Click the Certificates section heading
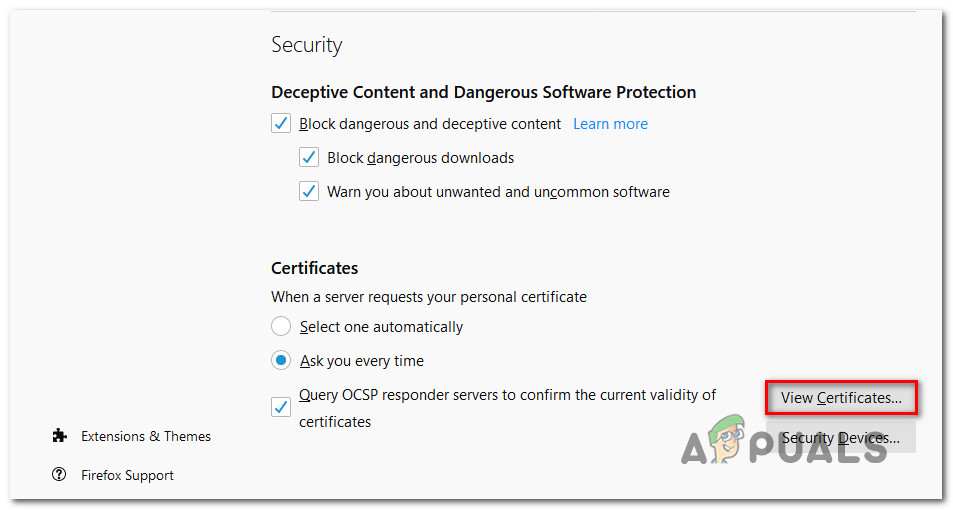 (314, 268)
